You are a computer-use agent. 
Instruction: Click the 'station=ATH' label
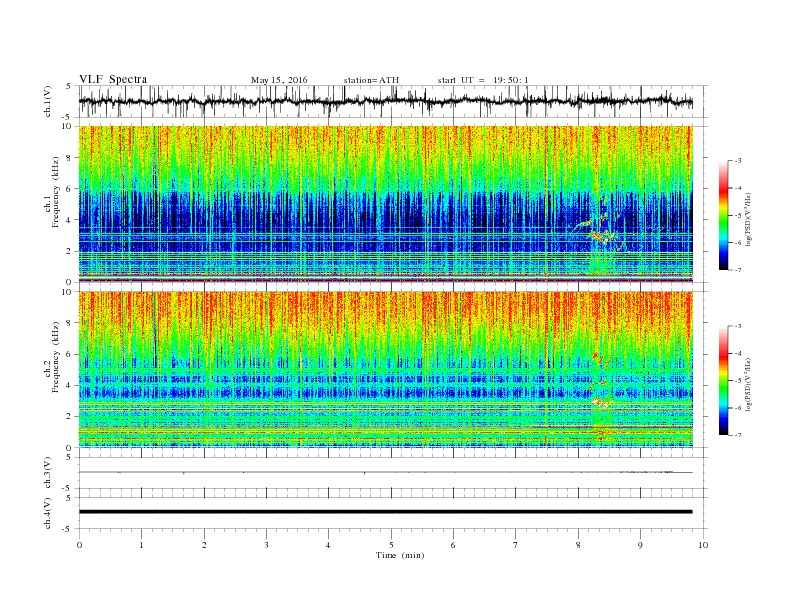click(x=371, y=80)
